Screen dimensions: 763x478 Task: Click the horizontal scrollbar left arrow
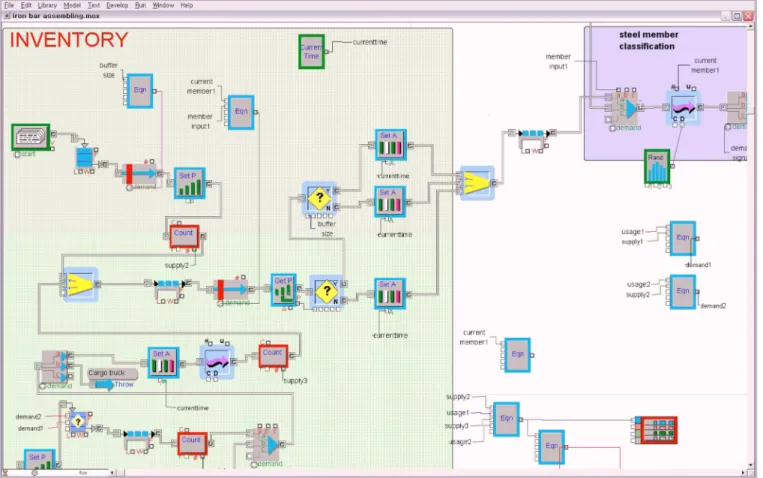(x=112, y=473)
